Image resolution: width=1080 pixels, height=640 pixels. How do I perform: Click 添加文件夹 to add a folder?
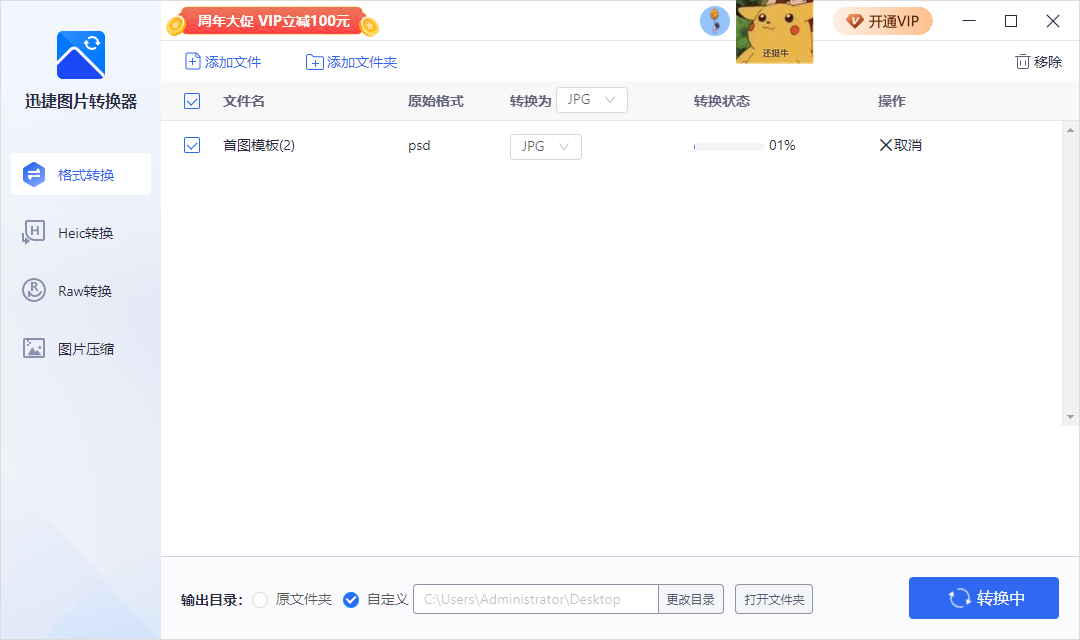[351, 62]
